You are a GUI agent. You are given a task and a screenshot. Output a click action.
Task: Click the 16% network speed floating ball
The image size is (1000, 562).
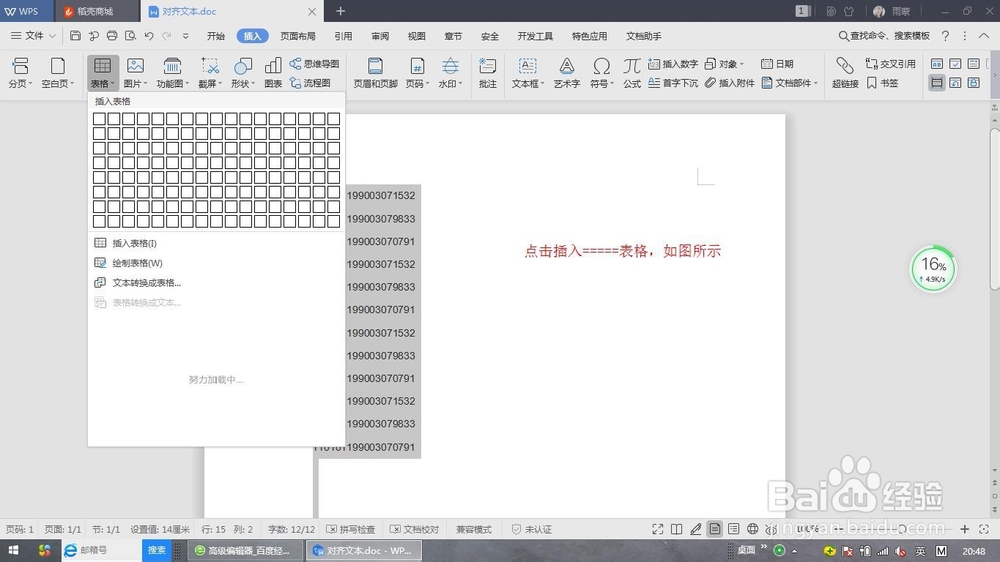point(932,269)
